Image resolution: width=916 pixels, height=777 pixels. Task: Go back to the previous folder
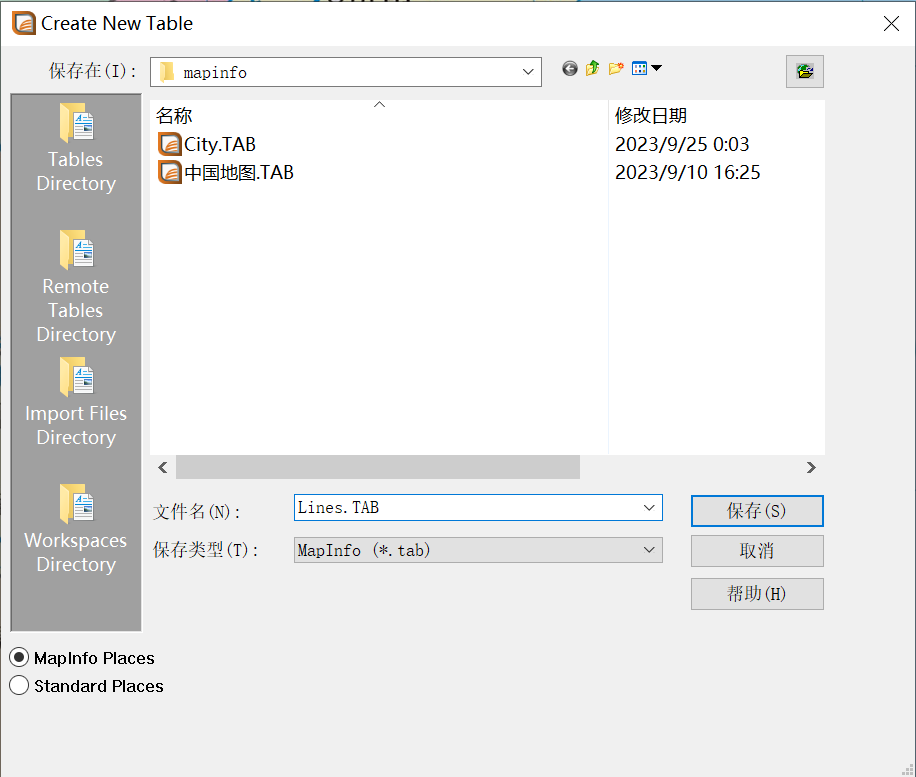(x=570, y=68)
